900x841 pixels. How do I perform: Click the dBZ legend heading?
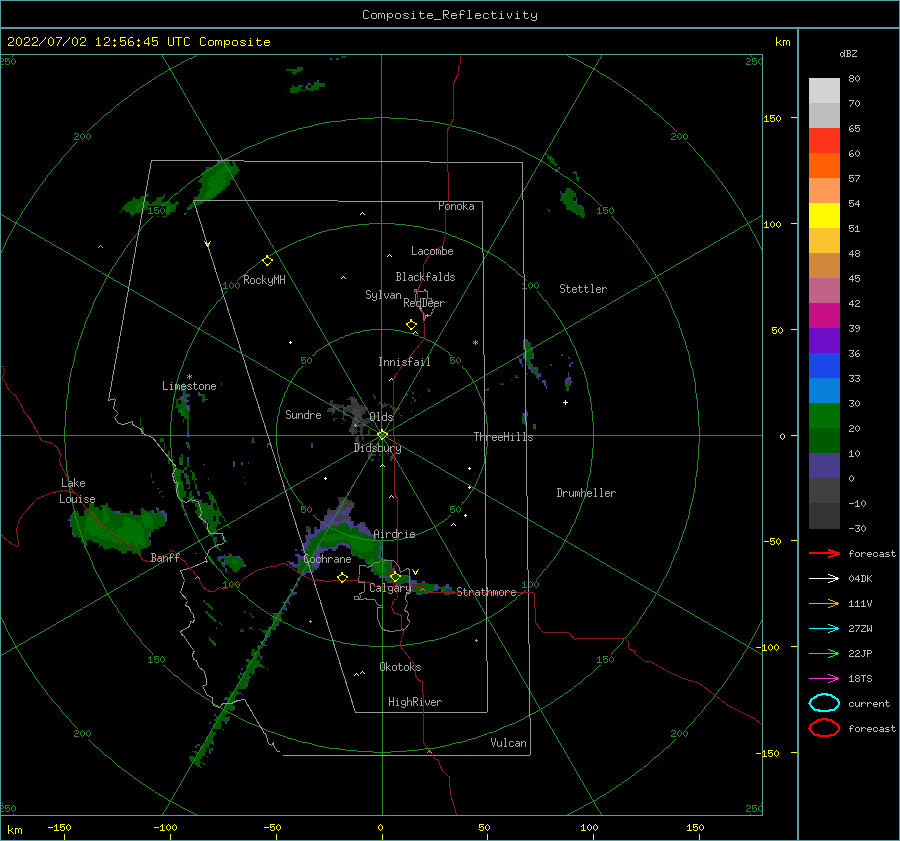point(848,54)
